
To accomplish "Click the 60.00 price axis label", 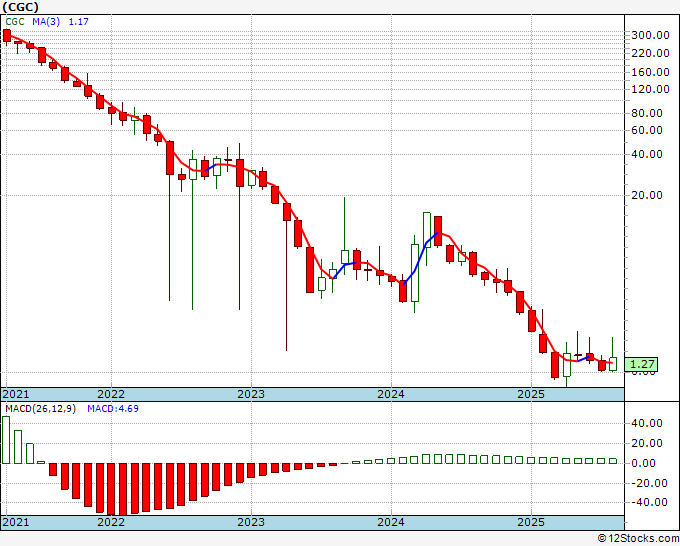I will [x=647, y=130].
